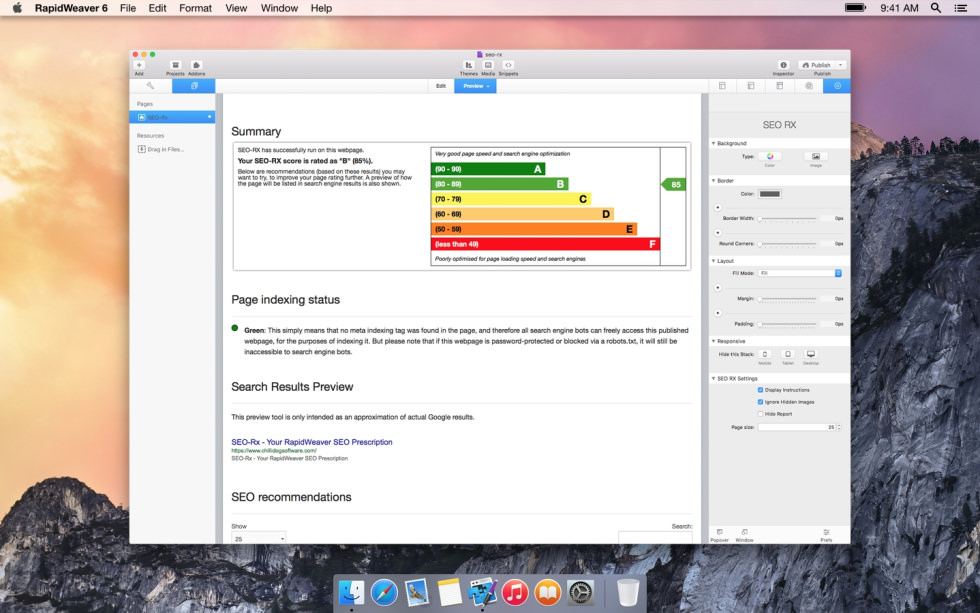Switch to the pages list sidebar tab
Screen dimensions: 980x613
[194, 86]
